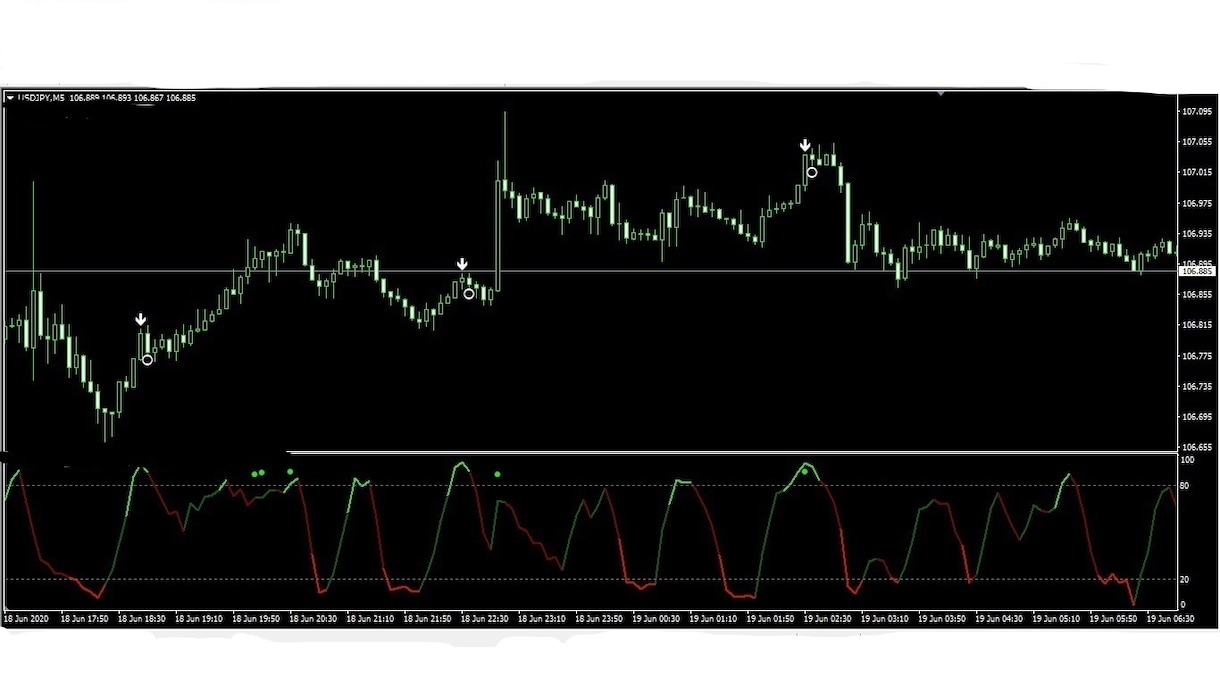Open the chart symbol dropdown arrow beside USDJPY,M5
Screen dimensions: 1220x686
tap(10, 98)
